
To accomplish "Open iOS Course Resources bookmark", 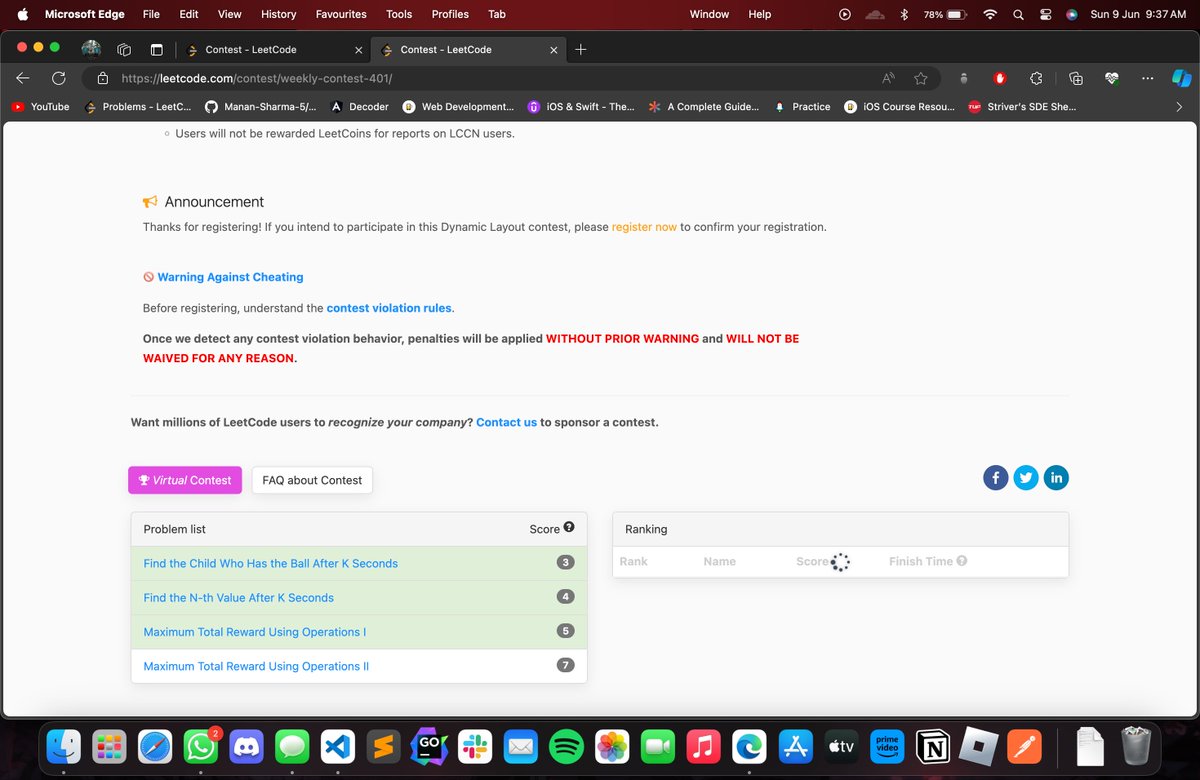I will tap(897, 106).
